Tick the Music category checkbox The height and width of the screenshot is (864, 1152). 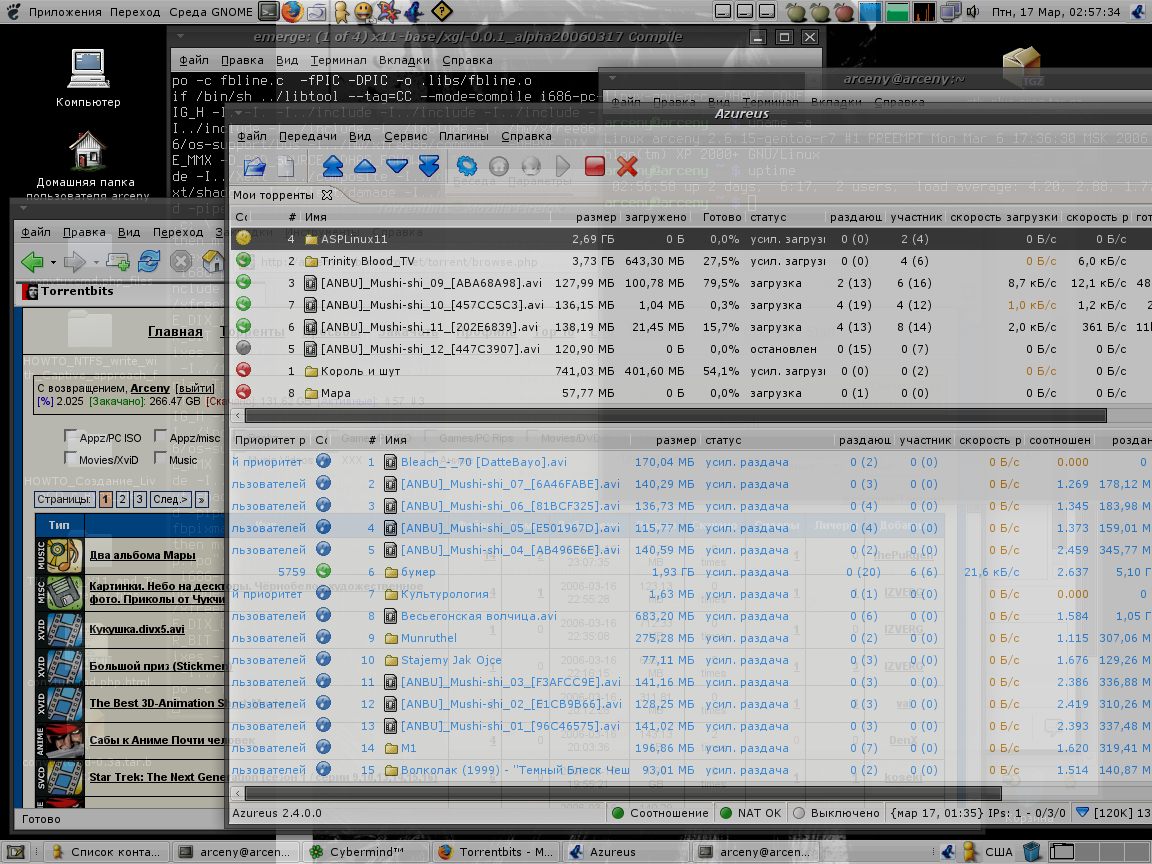[x=160, y=458]
